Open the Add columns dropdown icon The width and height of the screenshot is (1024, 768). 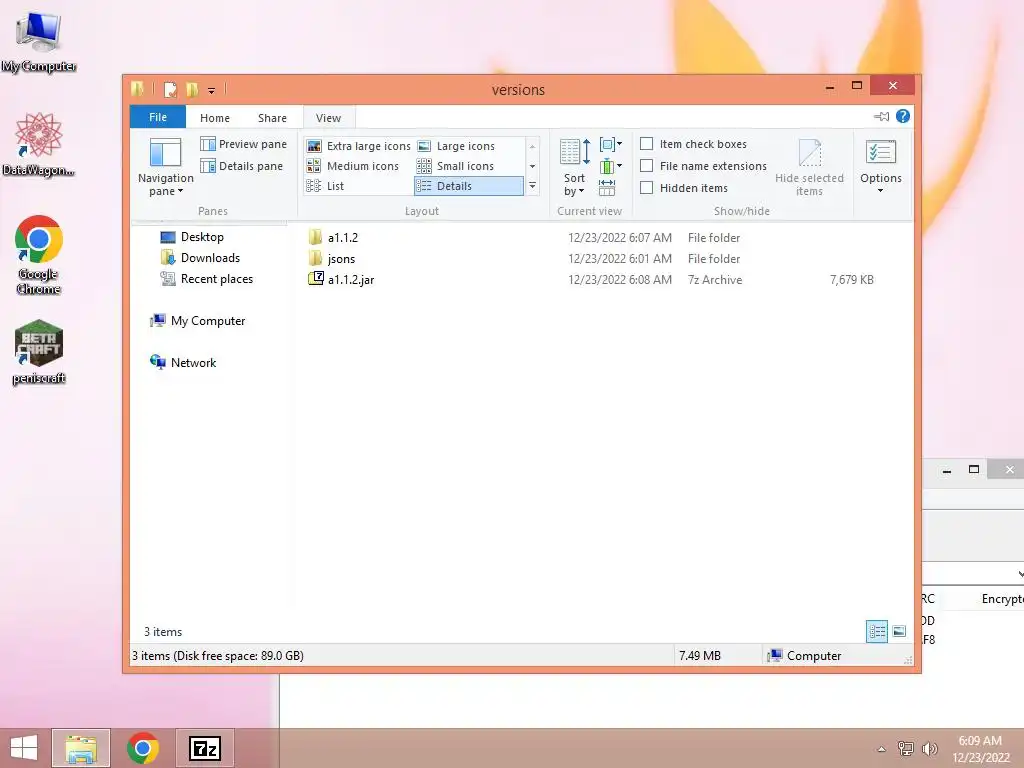611,166
